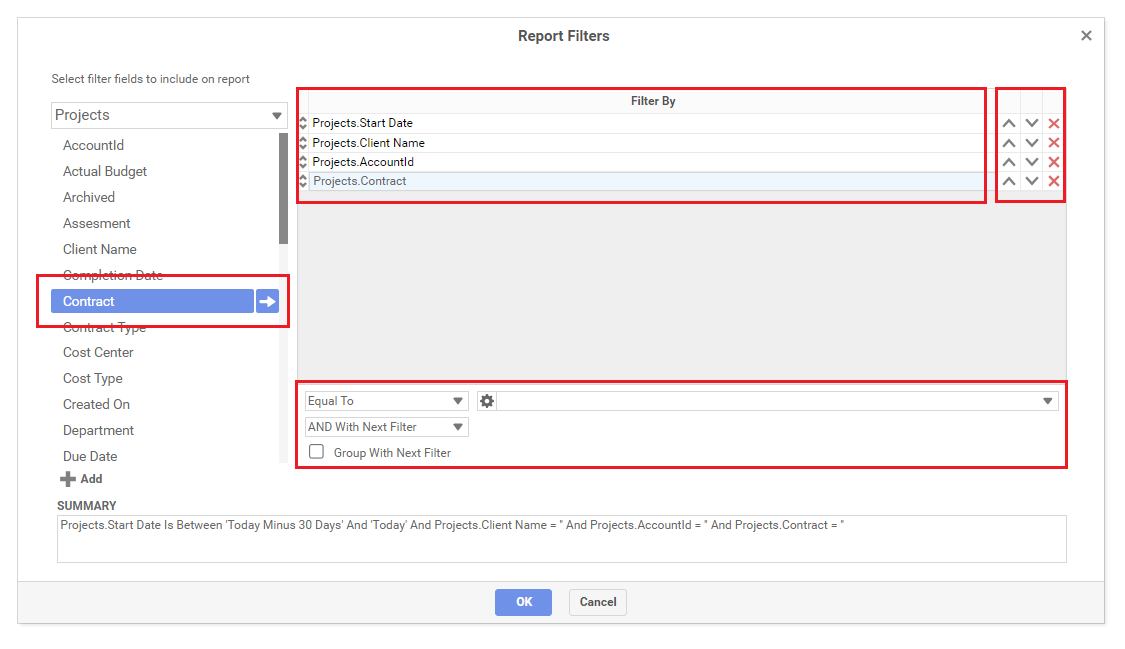
Task: Select Assesment field
Action: tap(97, 223)
